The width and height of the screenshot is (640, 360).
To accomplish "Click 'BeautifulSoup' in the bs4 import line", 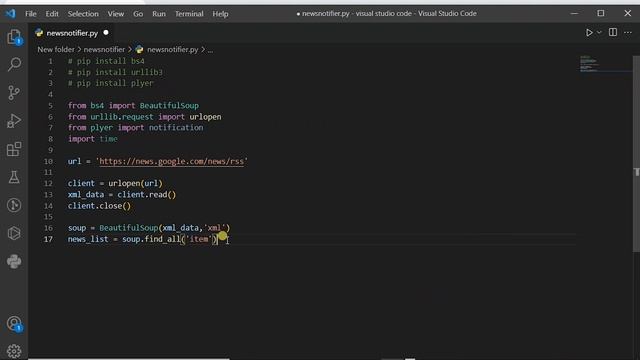I will click(169, 106).
